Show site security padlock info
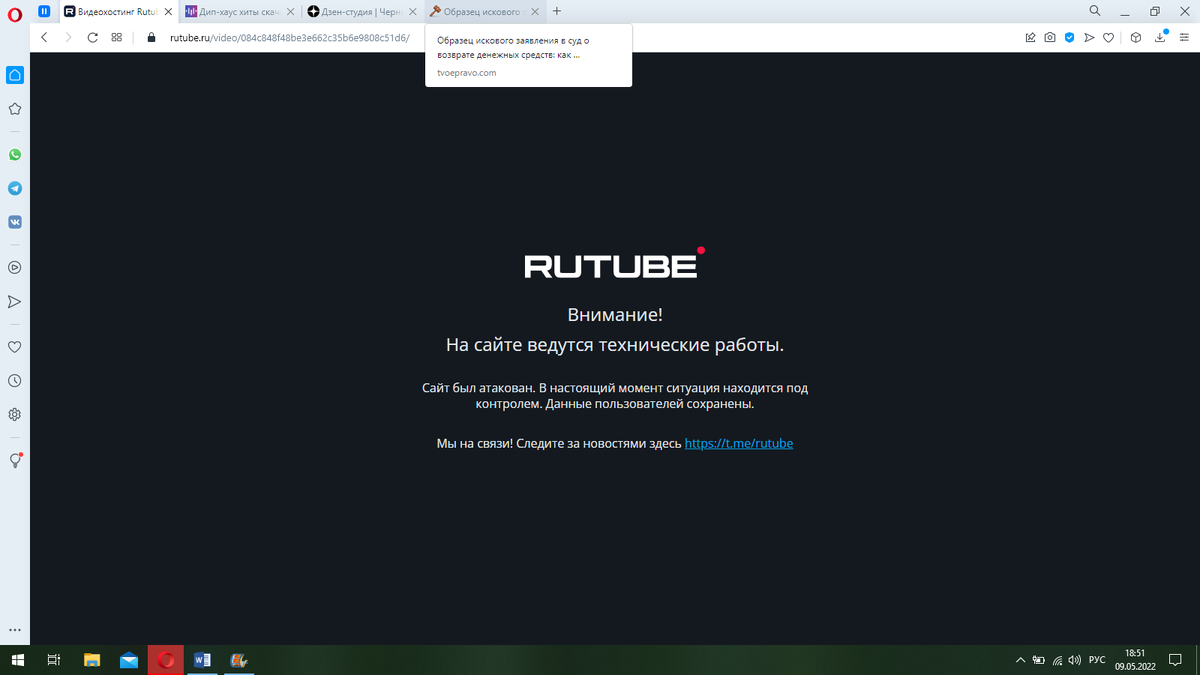Screen dimensions: 1200x675 coord(152,37)
